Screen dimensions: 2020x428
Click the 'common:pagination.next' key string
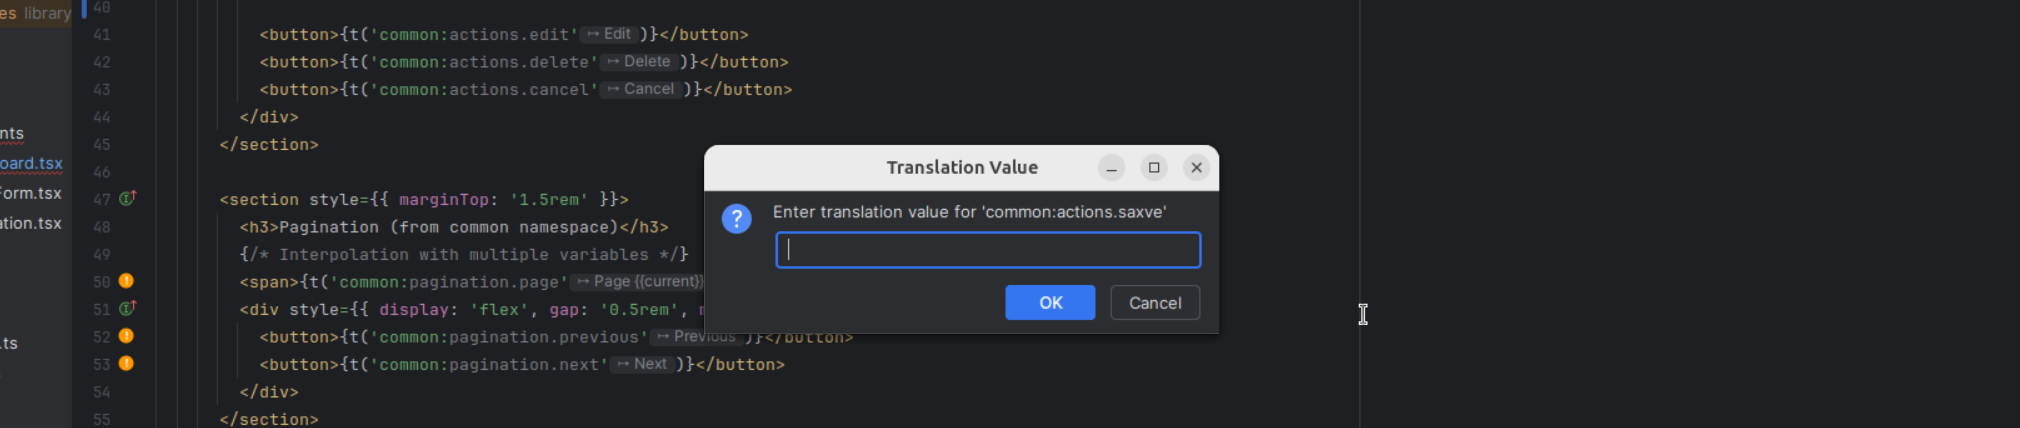pyautogui.click(x=489, y=365)
